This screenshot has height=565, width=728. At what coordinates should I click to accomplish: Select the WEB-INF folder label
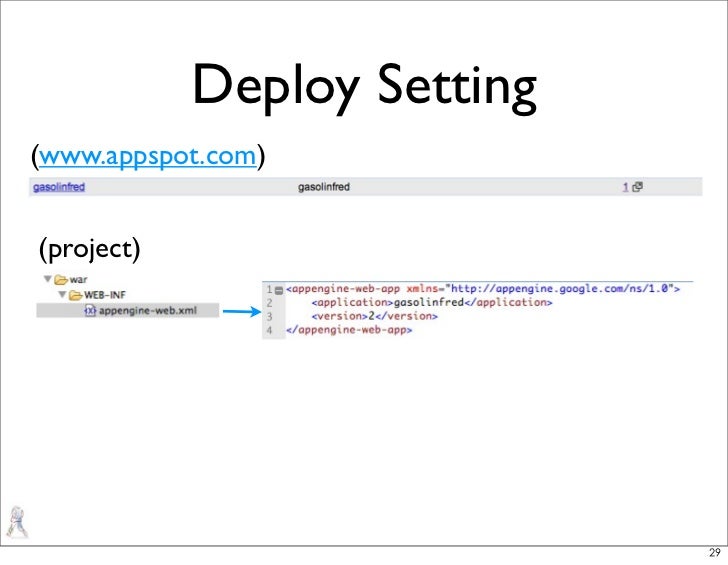coord(104,295)
